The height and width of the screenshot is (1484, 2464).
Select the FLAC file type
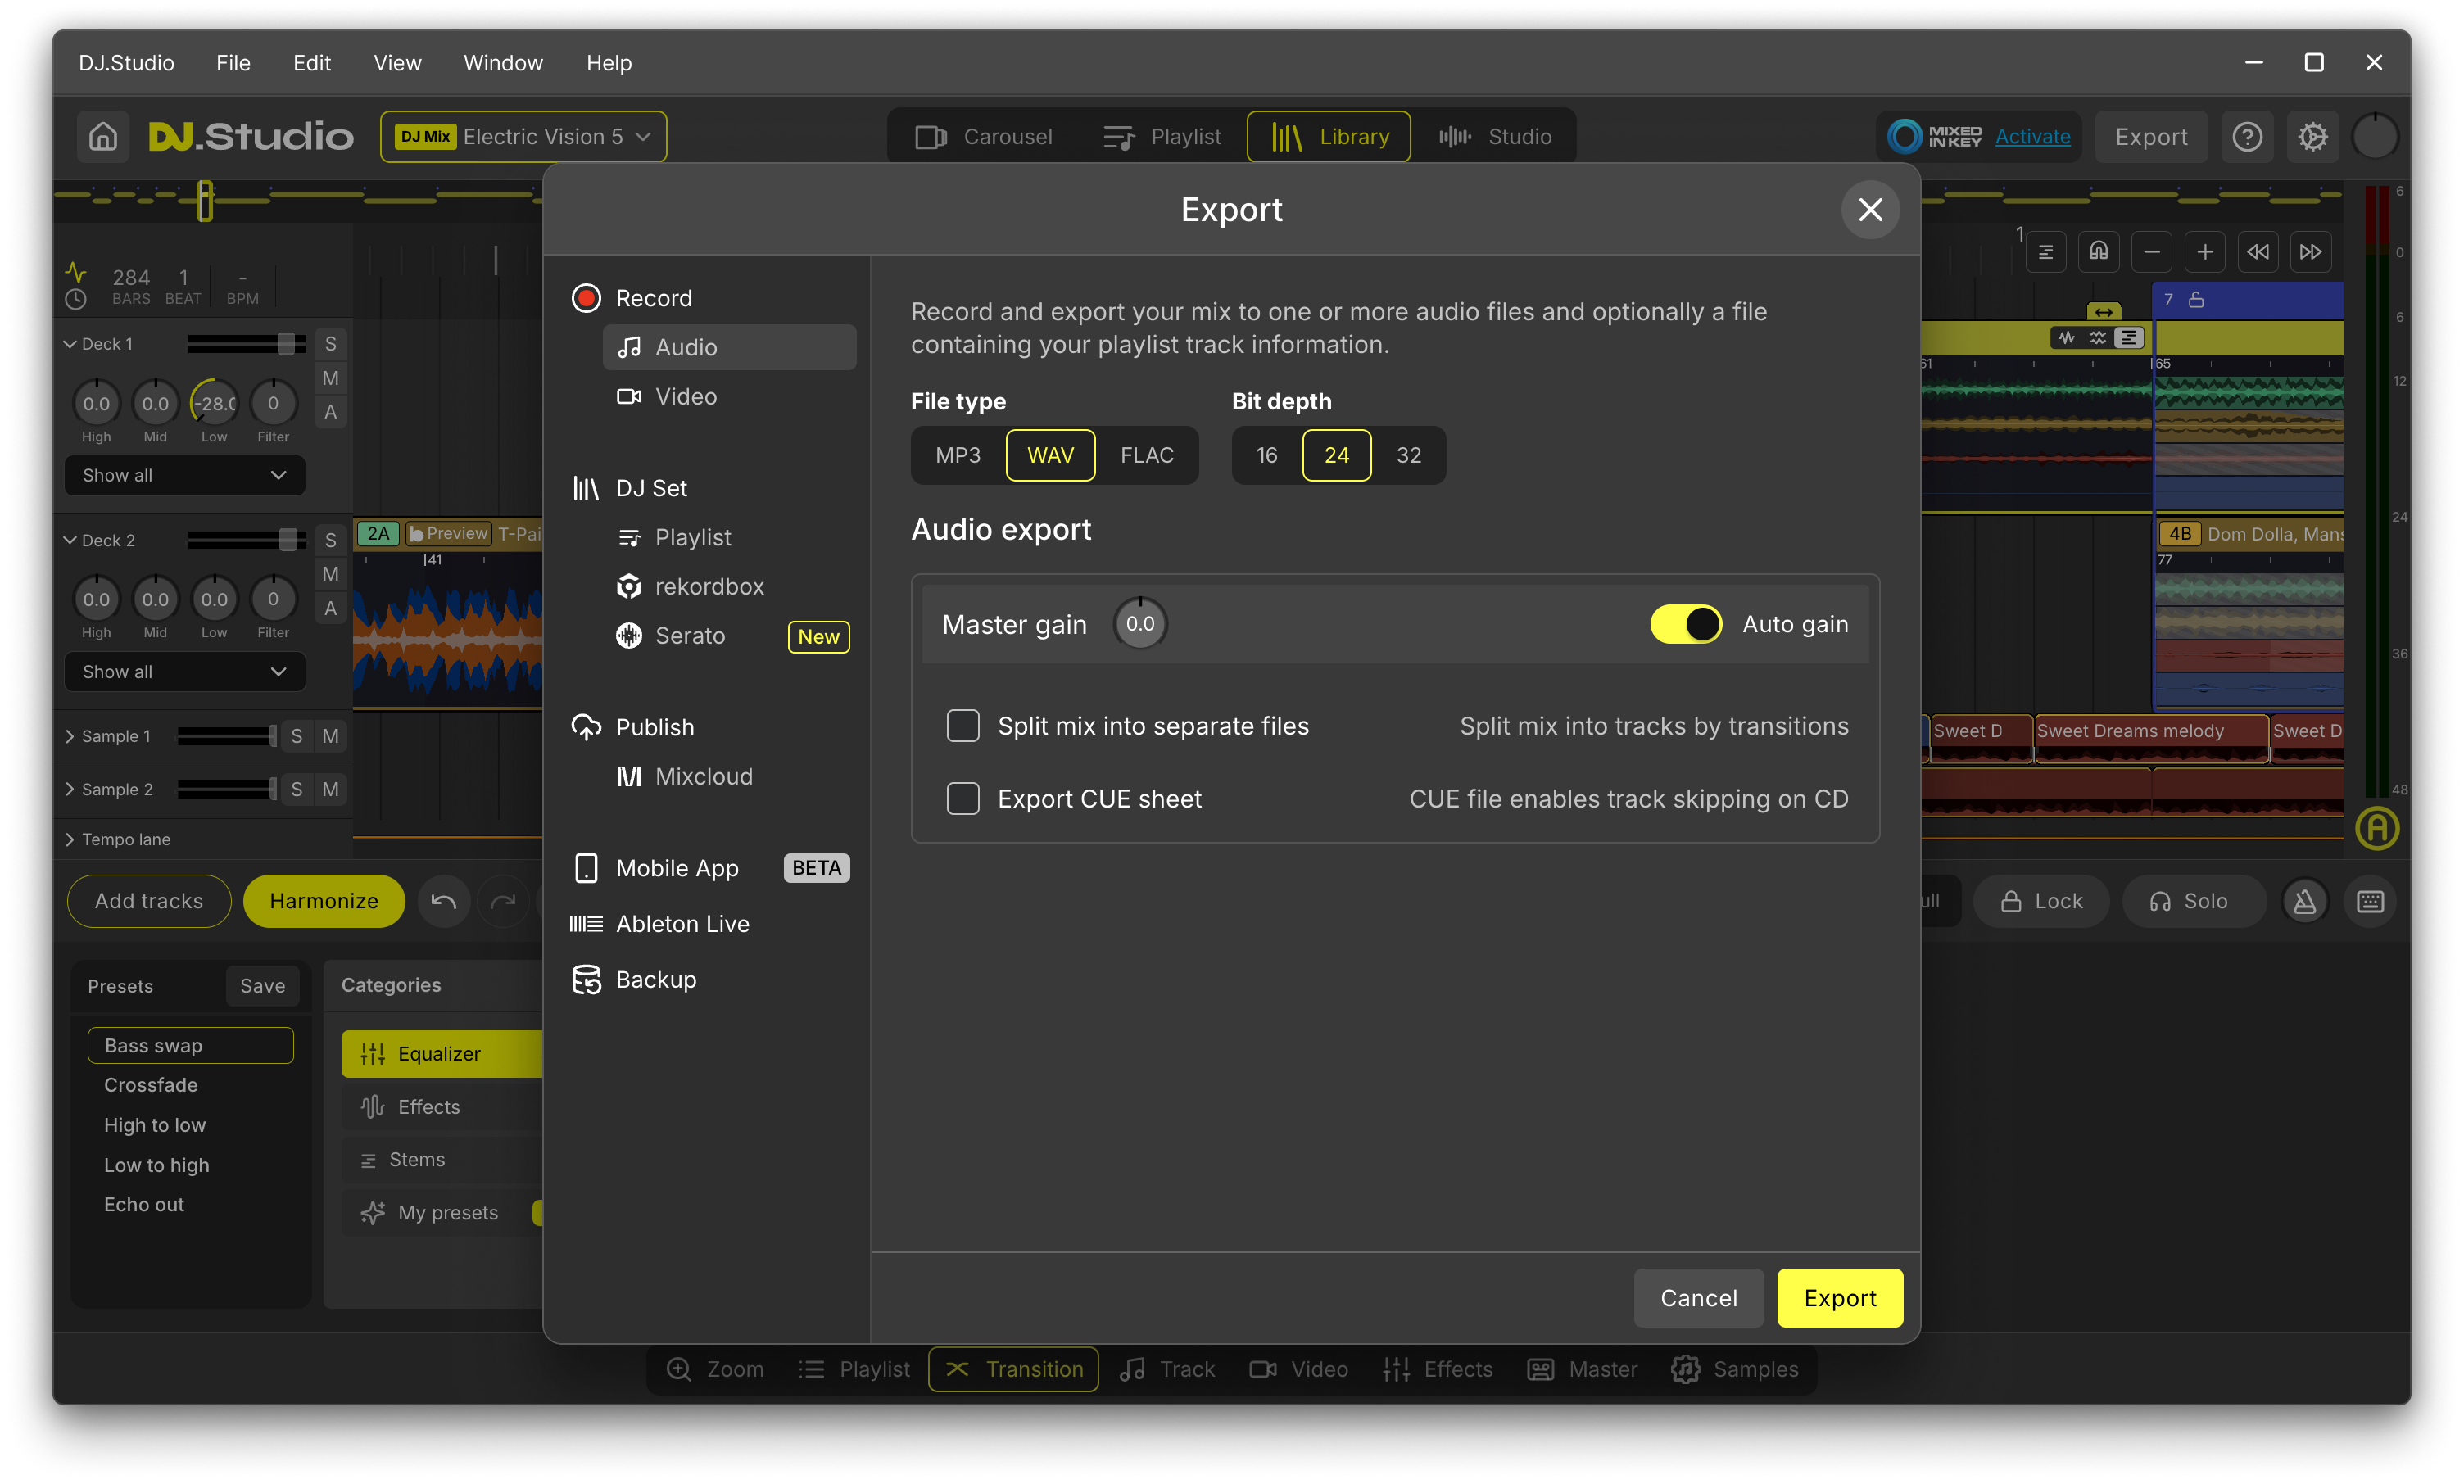click(1147, 455)
